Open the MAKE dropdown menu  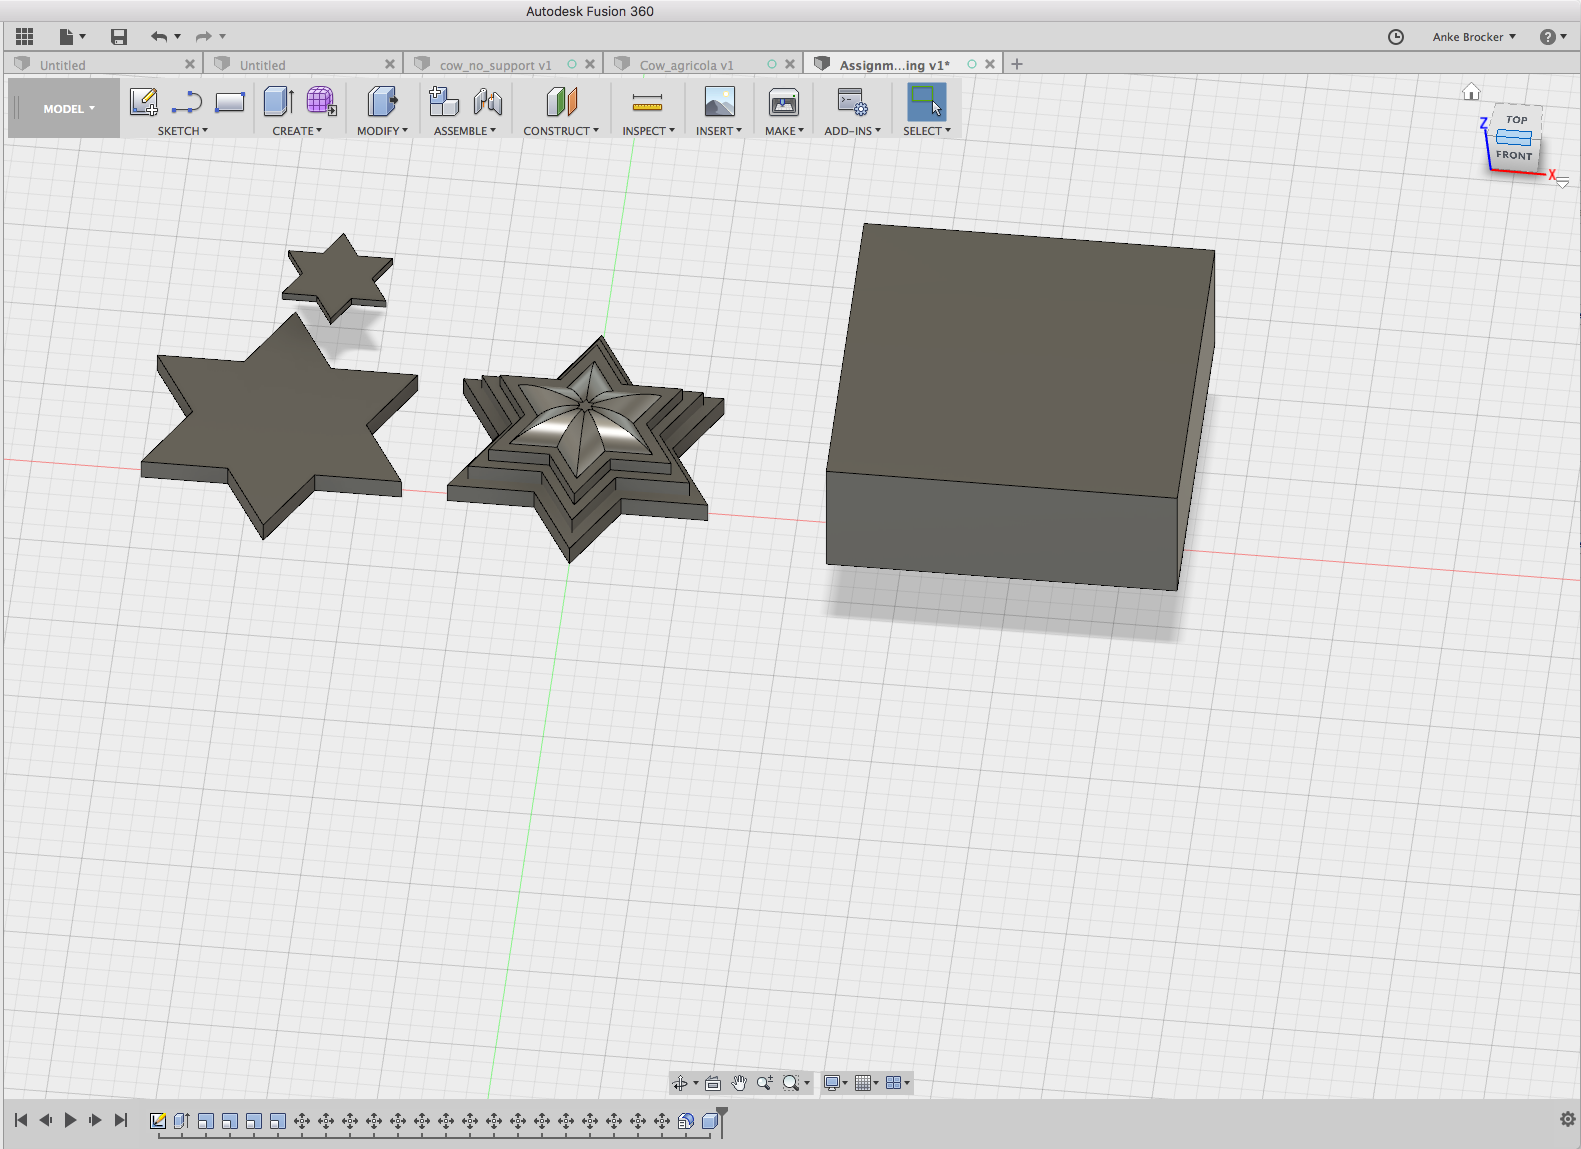coord(784,131)
